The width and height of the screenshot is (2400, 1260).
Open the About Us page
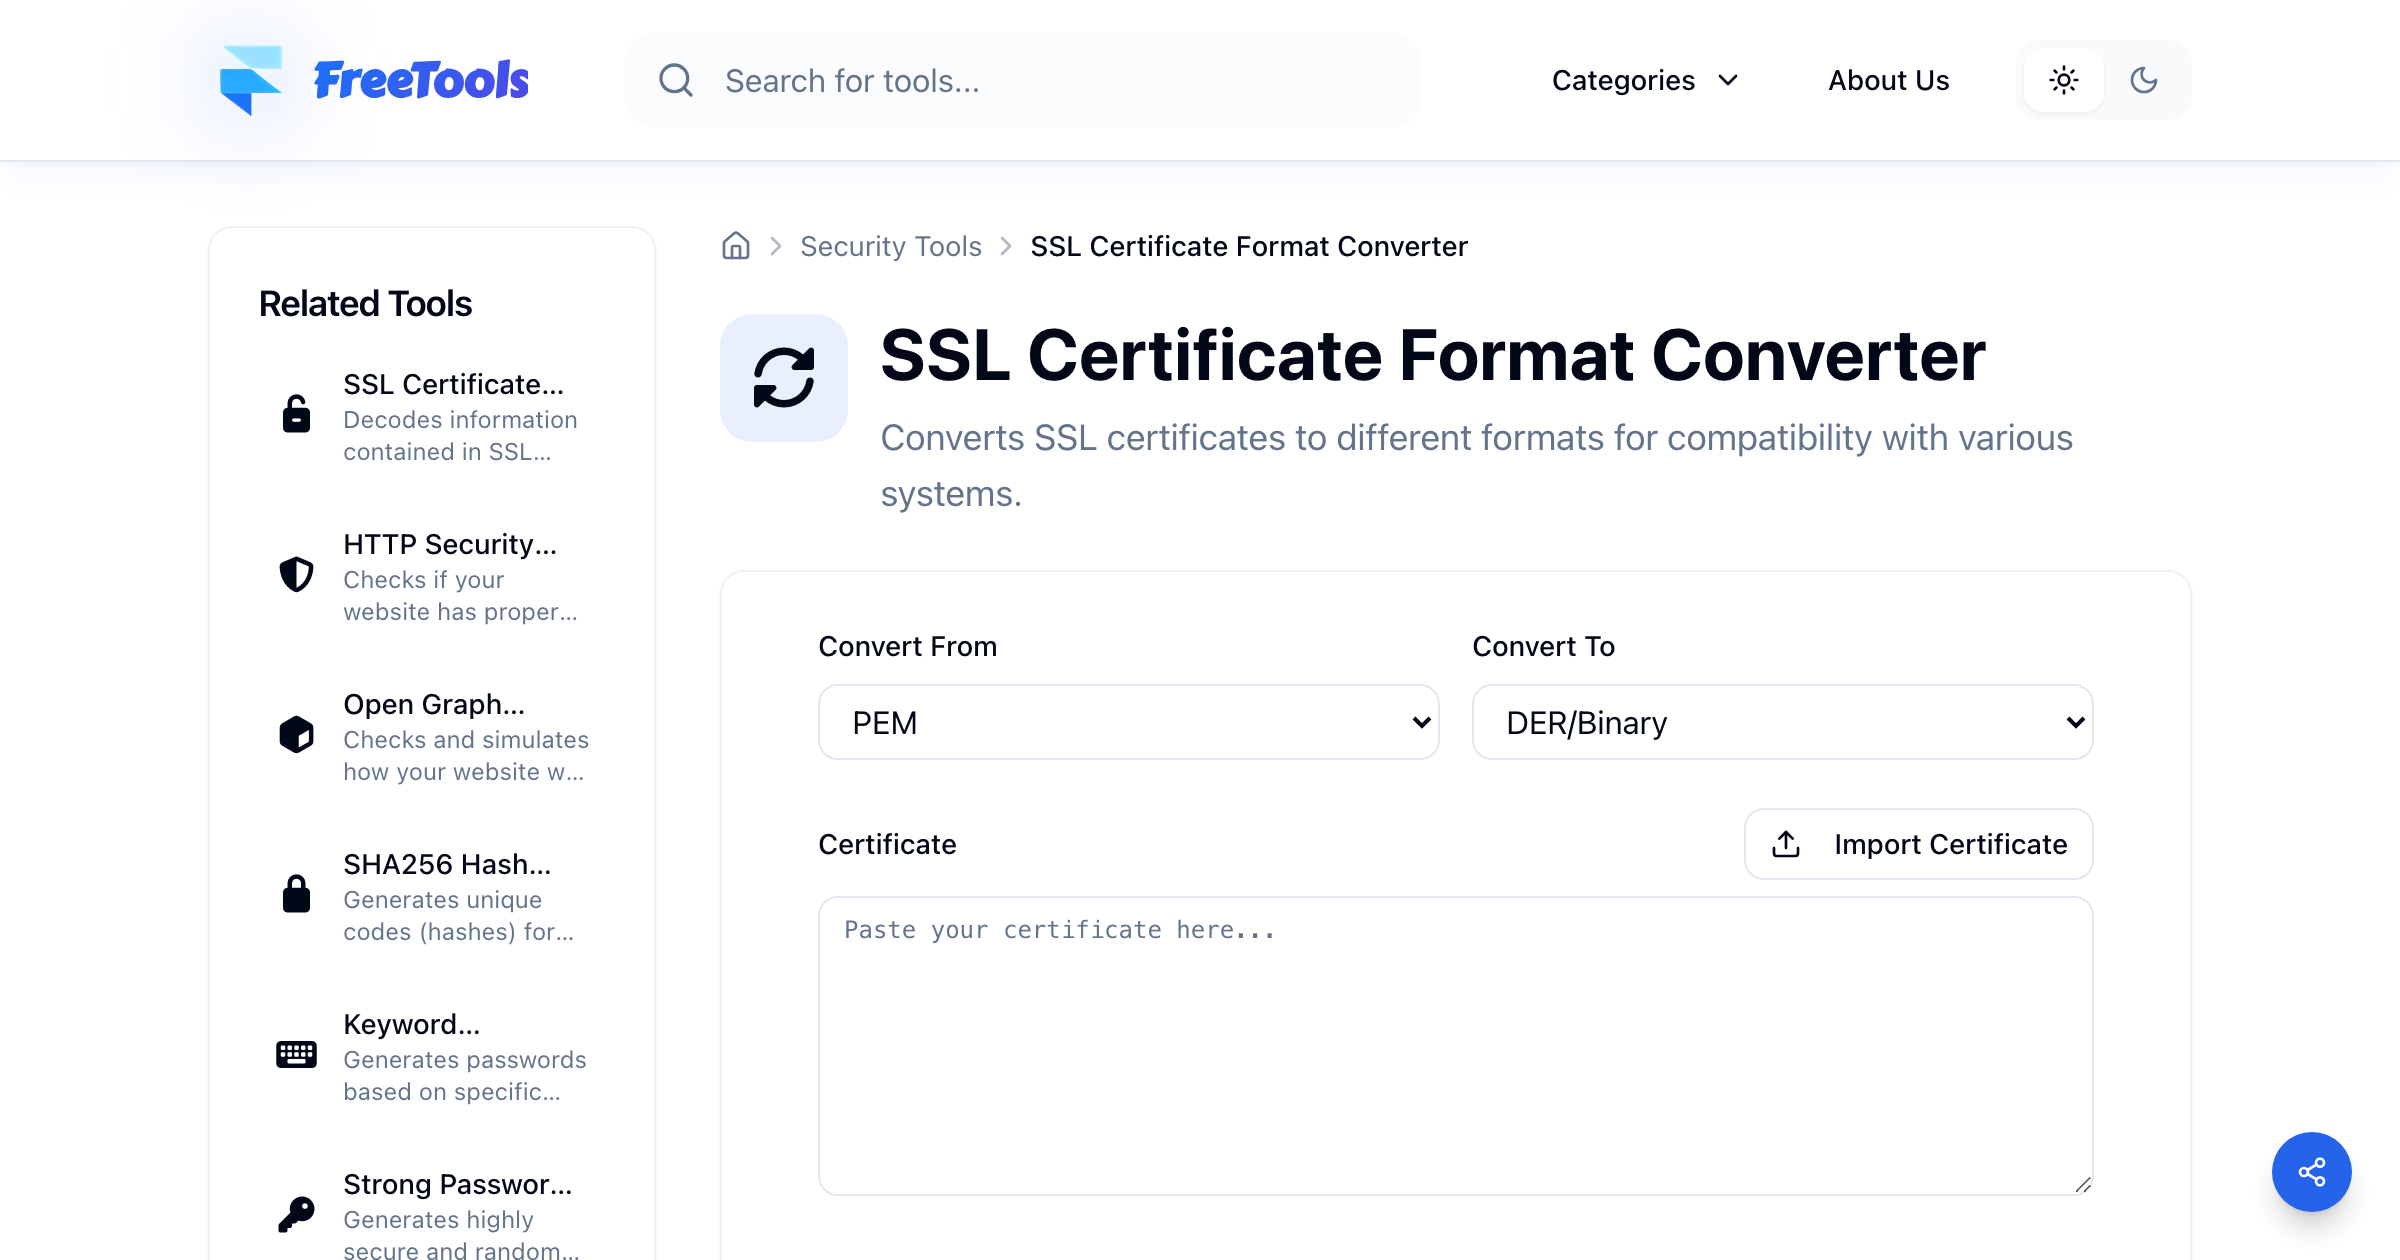1888,80
